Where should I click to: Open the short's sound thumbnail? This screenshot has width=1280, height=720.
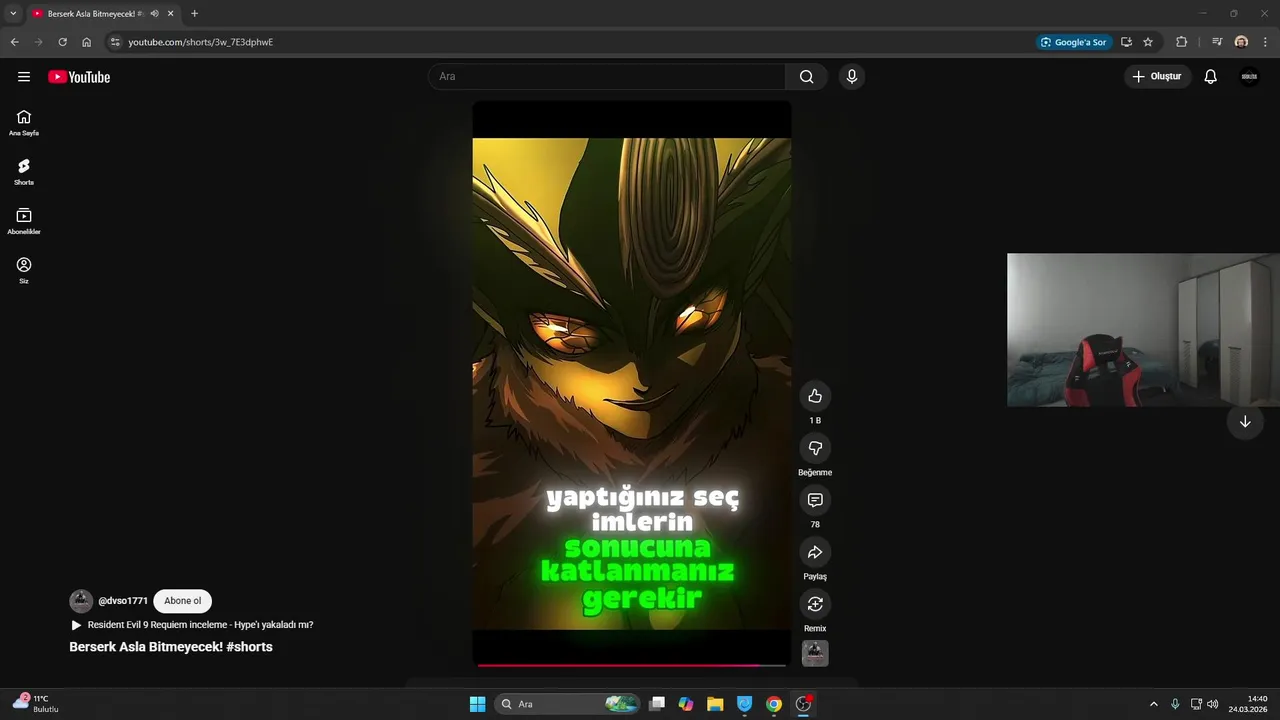815,653
